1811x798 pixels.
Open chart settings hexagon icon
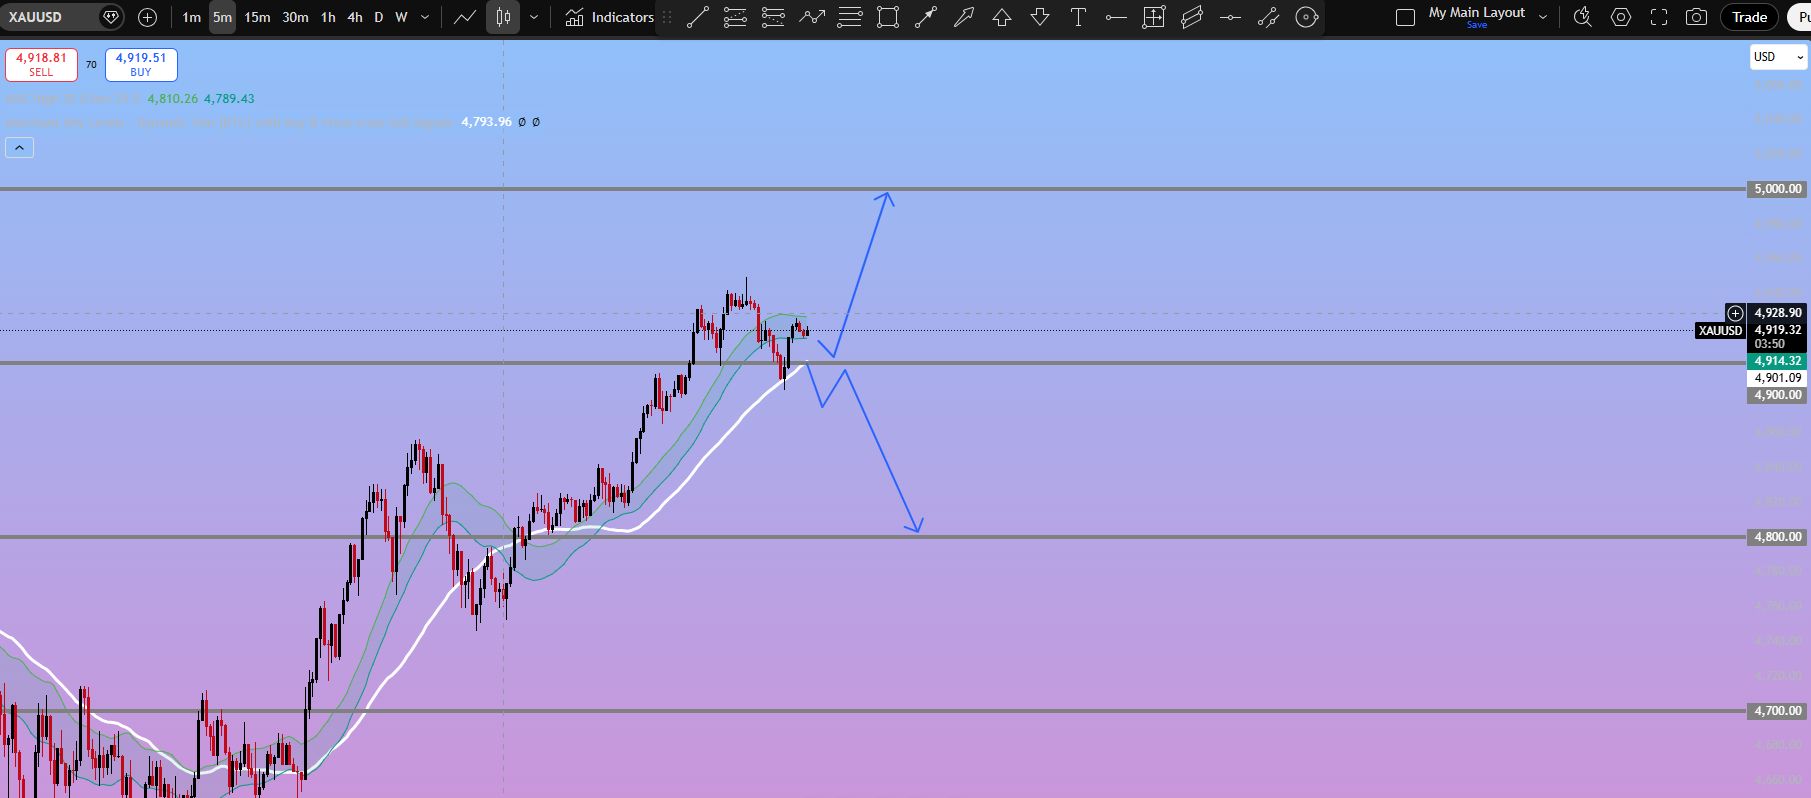1621,17
